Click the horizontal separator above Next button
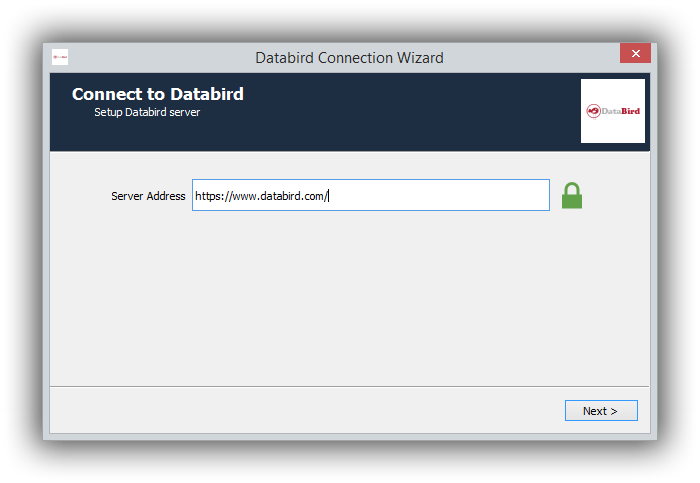Viewport: 700px width, 483px height. coord(350,386)
